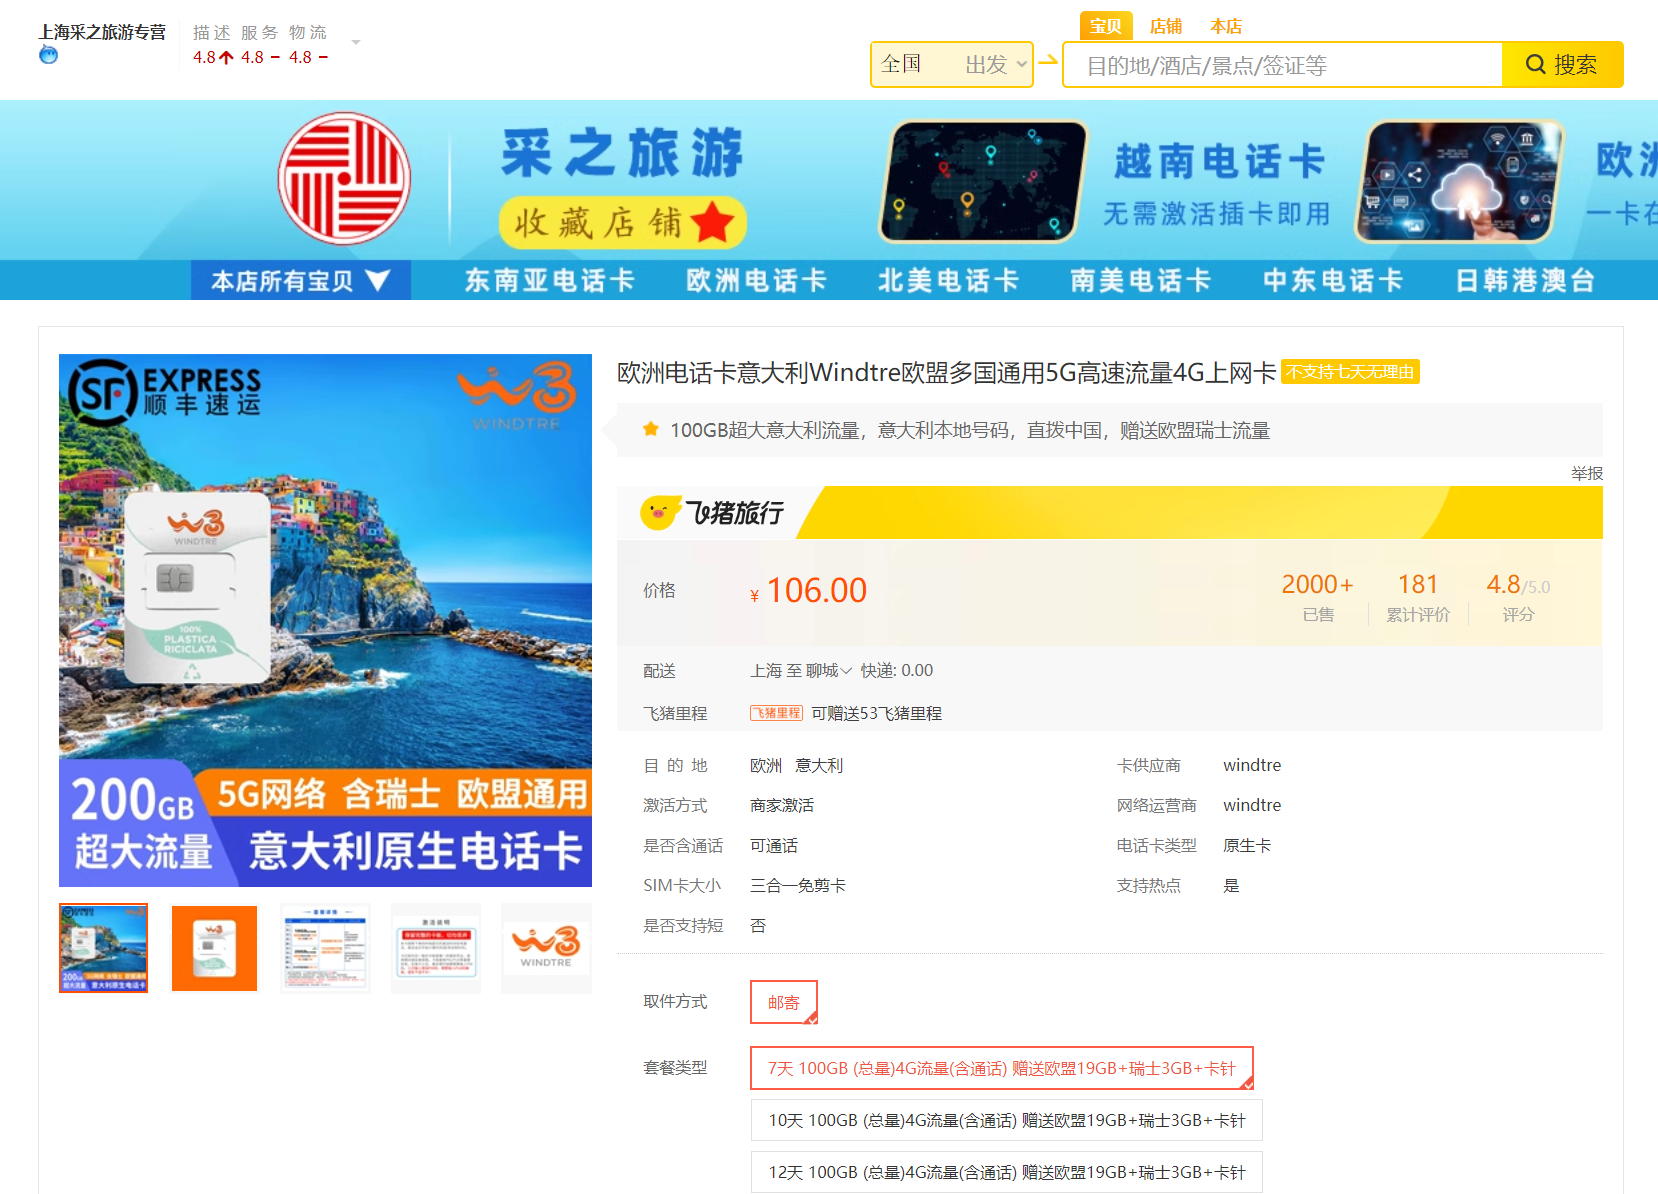Screen dimensions: 1658x1194
Task: Select the 7天 100GB plan option
Action: 1002,1068
